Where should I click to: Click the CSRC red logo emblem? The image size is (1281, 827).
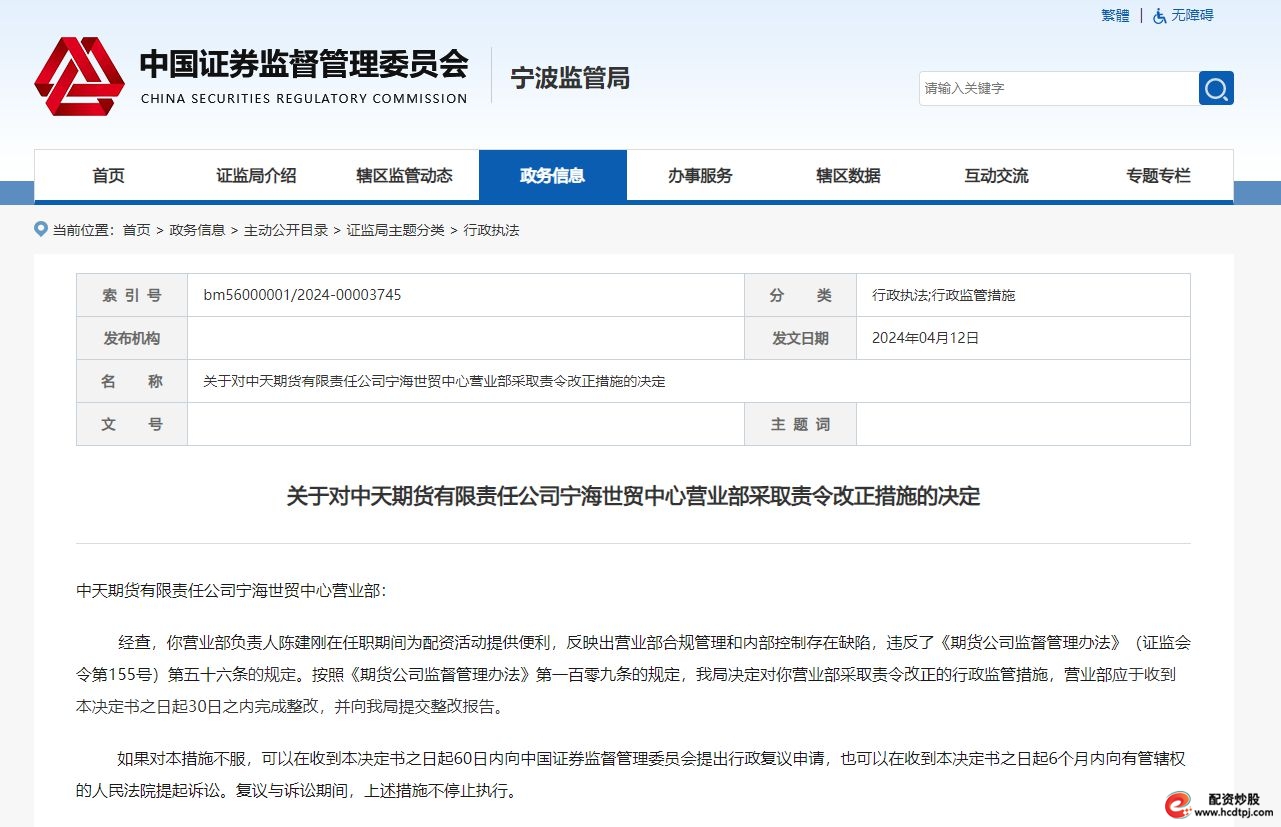[x=79, y=77]
